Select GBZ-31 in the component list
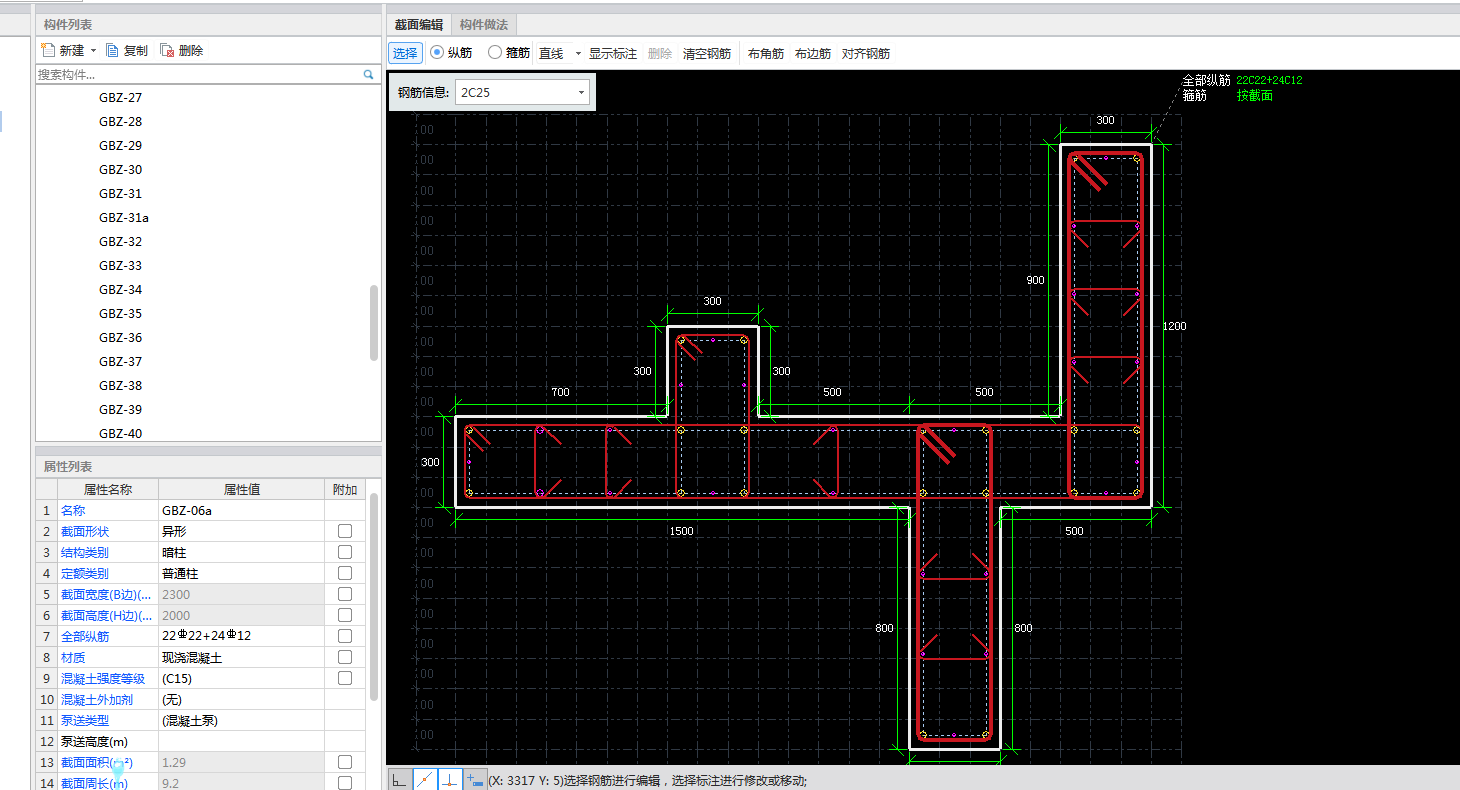1460x790 pixels. [x=121, y=194]
